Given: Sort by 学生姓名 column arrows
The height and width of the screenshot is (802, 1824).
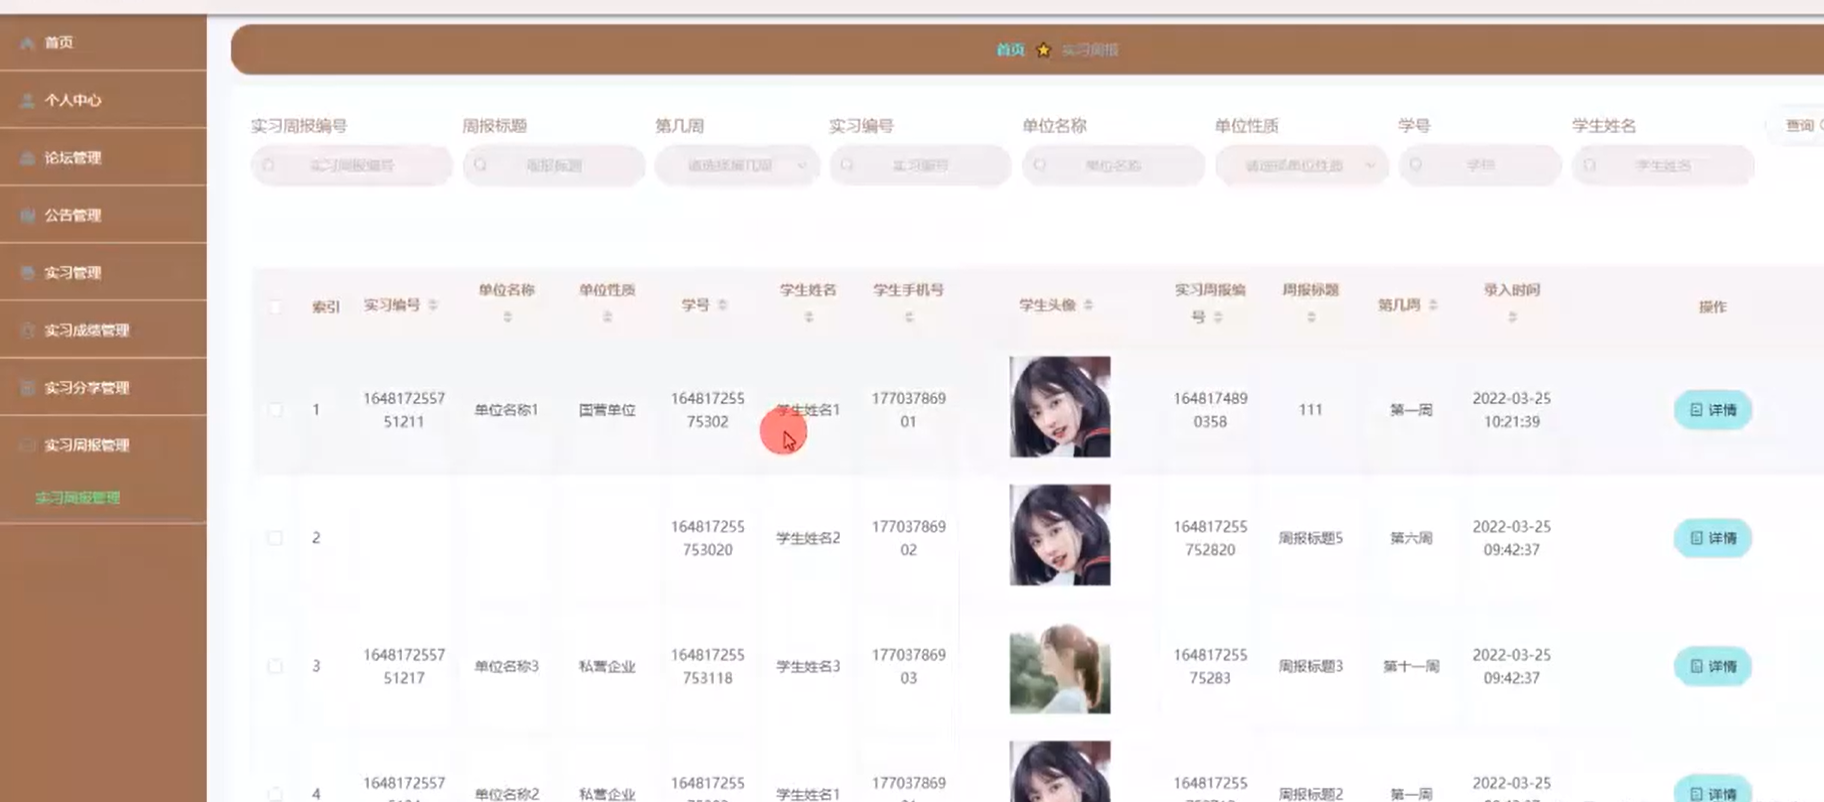Looking at the screenshot, I should click(808, 317).
